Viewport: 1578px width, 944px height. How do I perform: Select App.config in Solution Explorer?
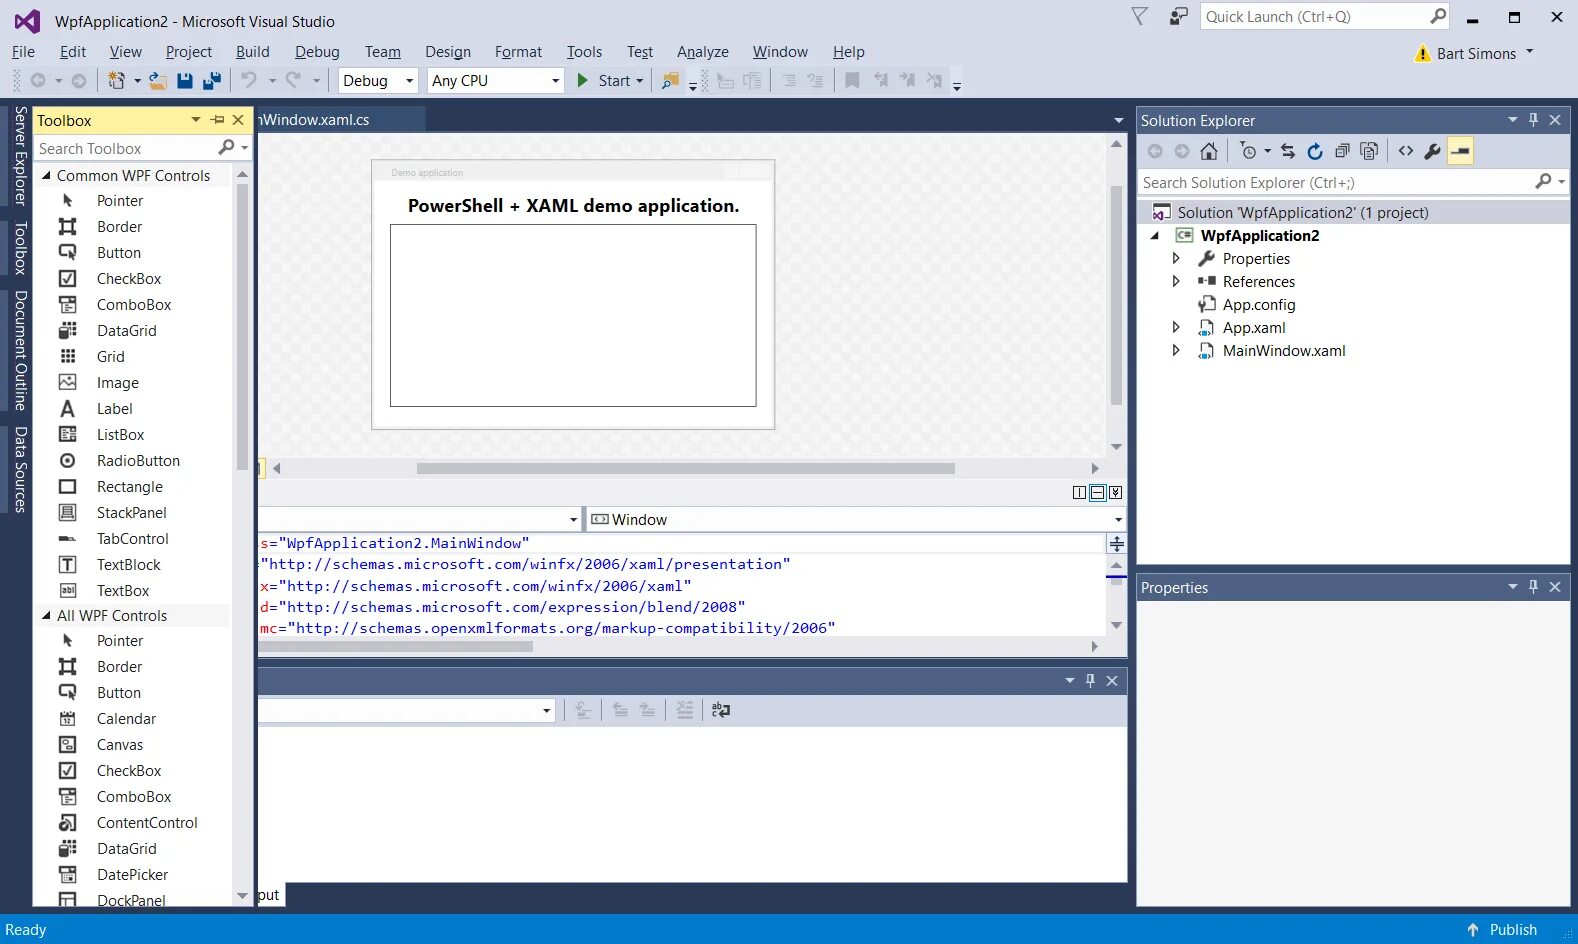coord(1259,304)
